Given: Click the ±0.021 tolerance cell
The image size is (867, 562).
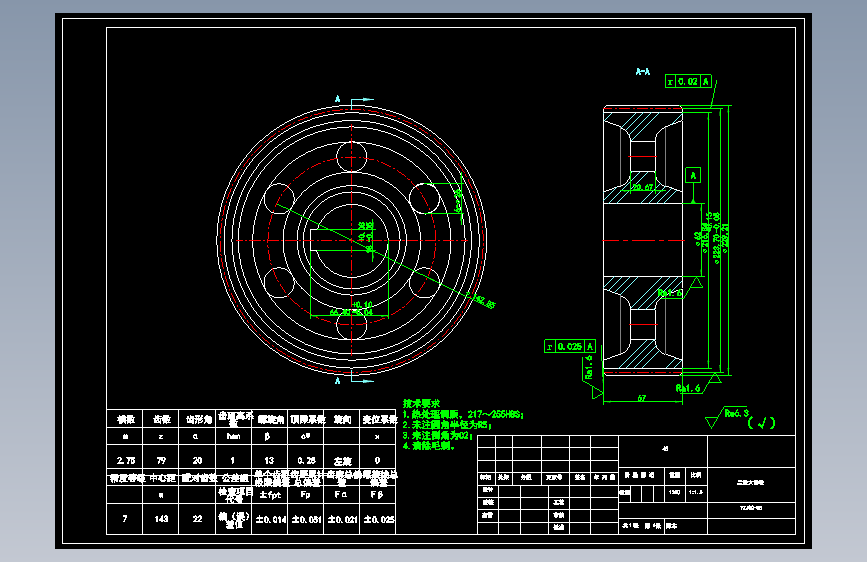Looking at the screenshot, I should coord(342,519).
